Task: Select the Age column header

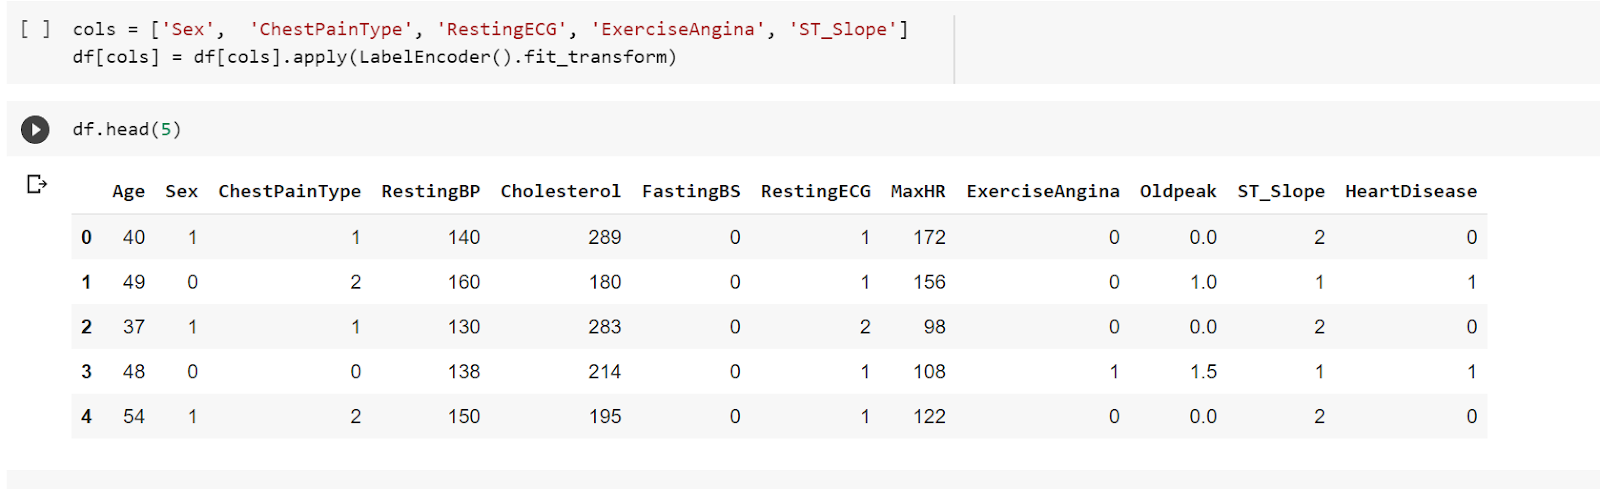Action: [128, 191]
